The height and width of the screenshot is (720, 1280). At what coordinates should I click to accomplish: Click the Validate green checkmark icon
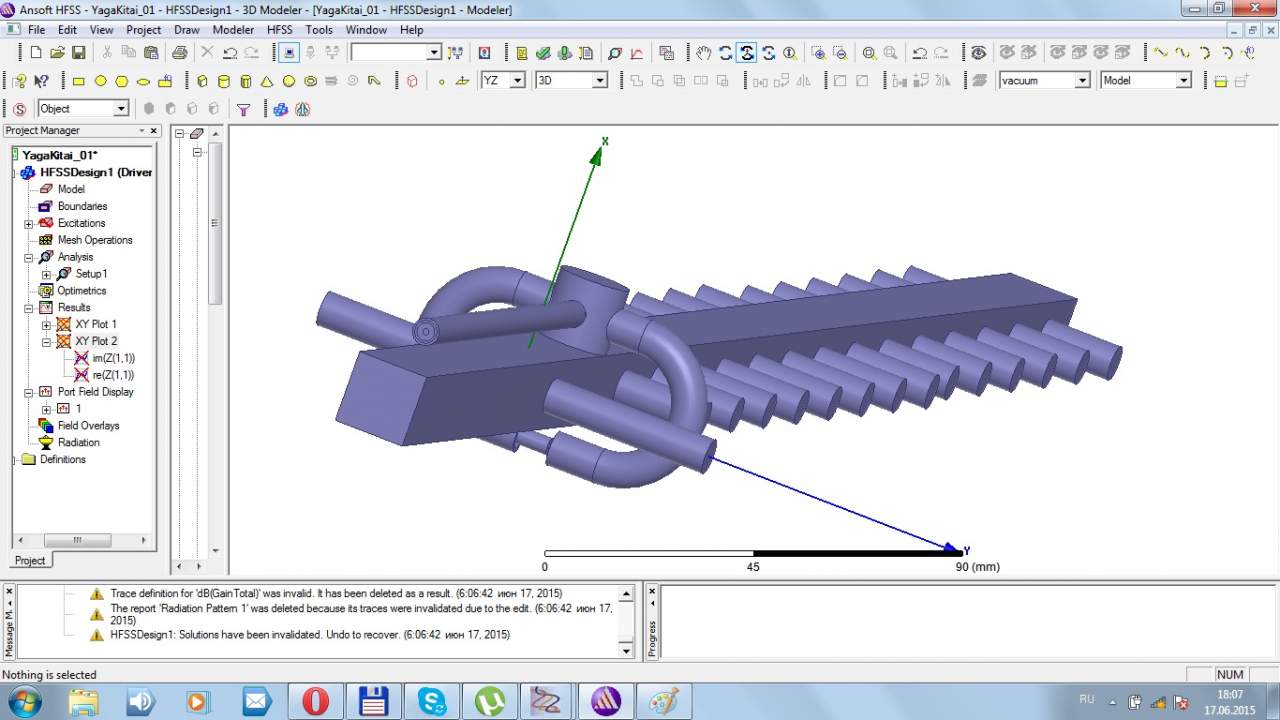(543, 53)
